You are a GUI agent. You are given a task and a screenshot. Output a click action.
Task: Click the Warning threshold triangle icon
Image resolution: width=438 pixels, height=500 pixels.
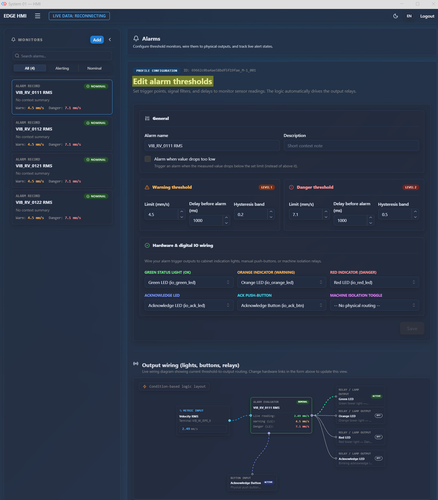point(147,187)
